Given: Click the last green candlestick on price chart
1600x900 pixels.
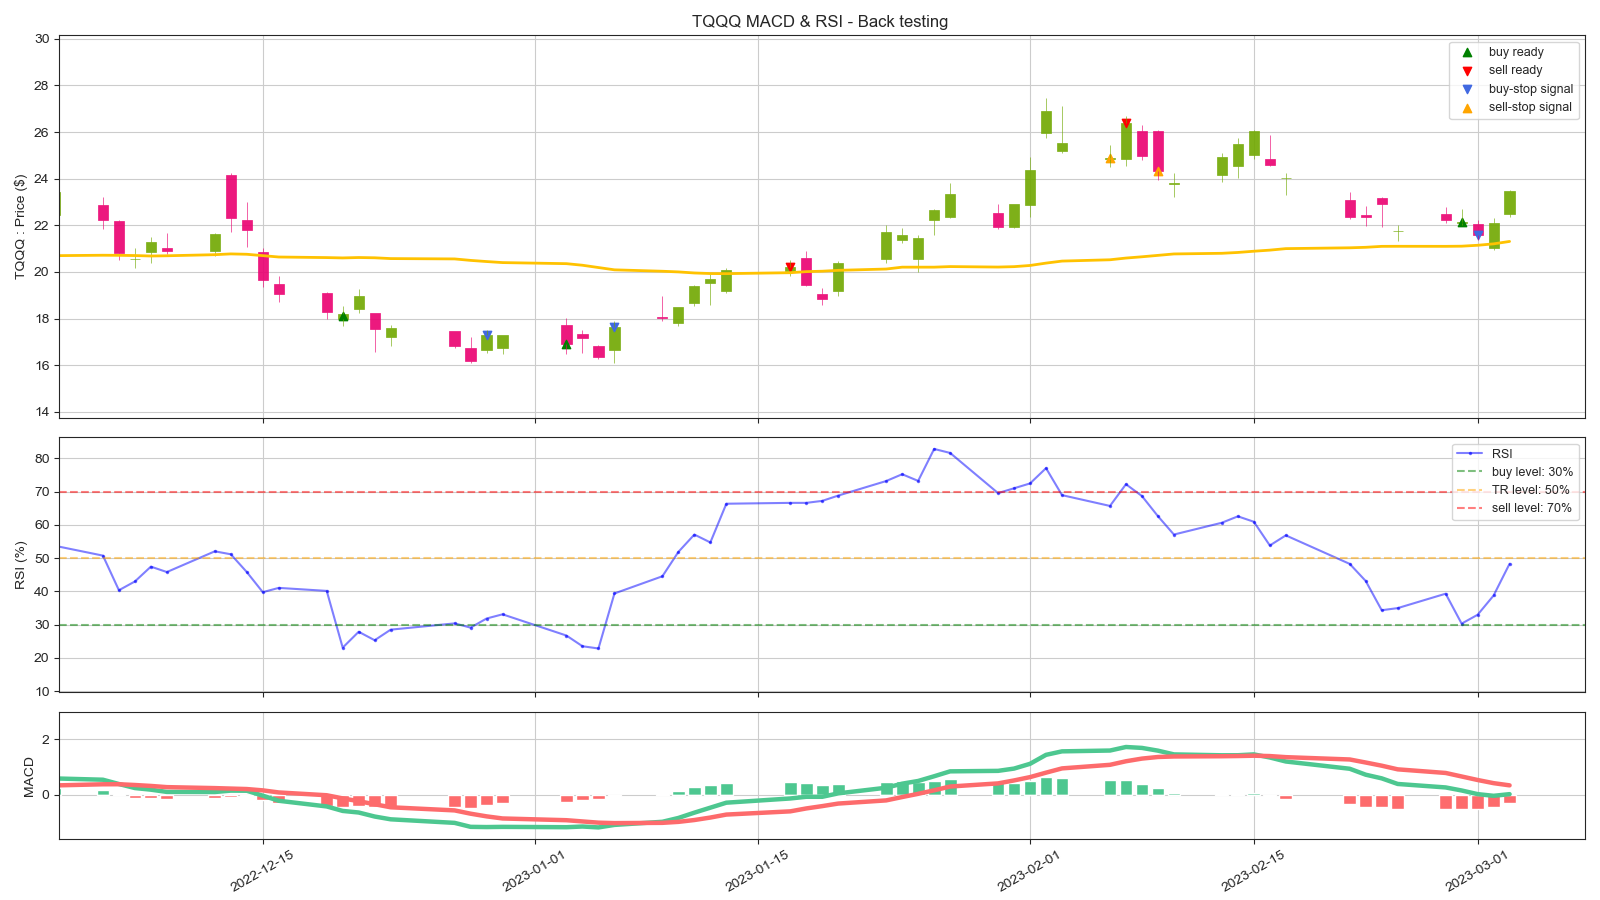Looking at the screenshot, I should point(1510,203).
